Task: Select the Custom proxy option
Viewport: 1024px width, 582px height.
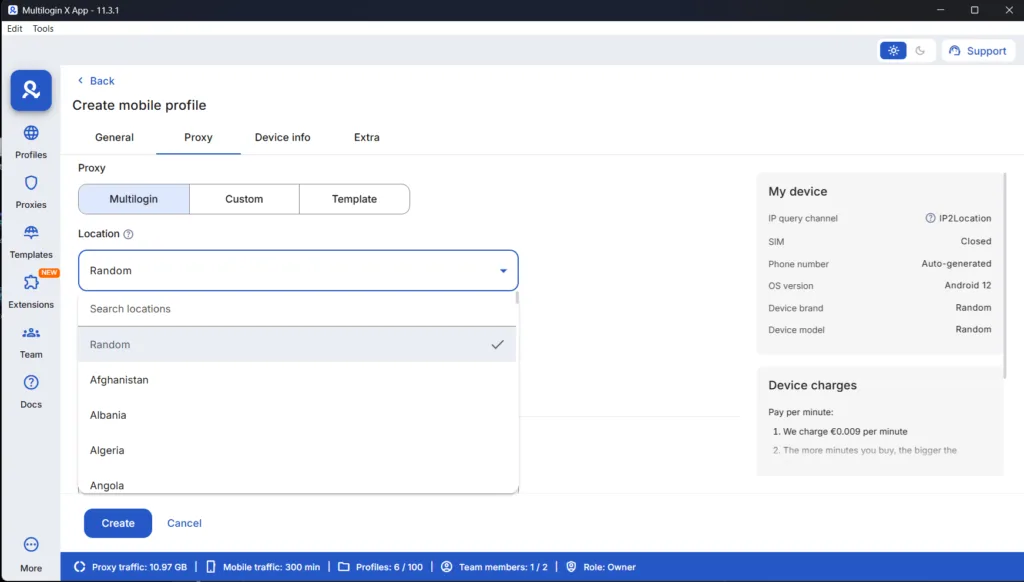Action: coord(244,199)
